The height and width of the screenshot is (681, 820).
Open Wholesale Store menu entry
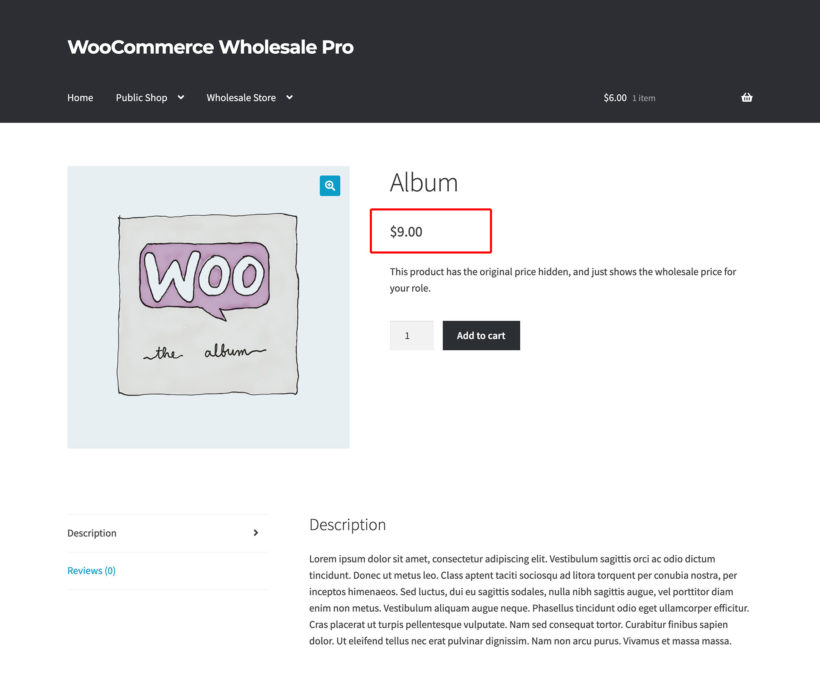241,97
